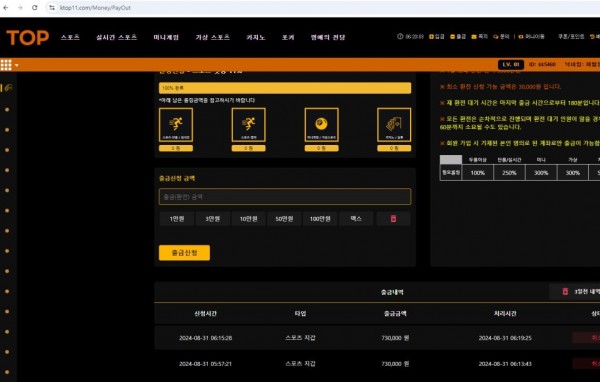600x382 pixels.
Task: Click the LV. 01 level badge
Action: [x=511, y=64]
